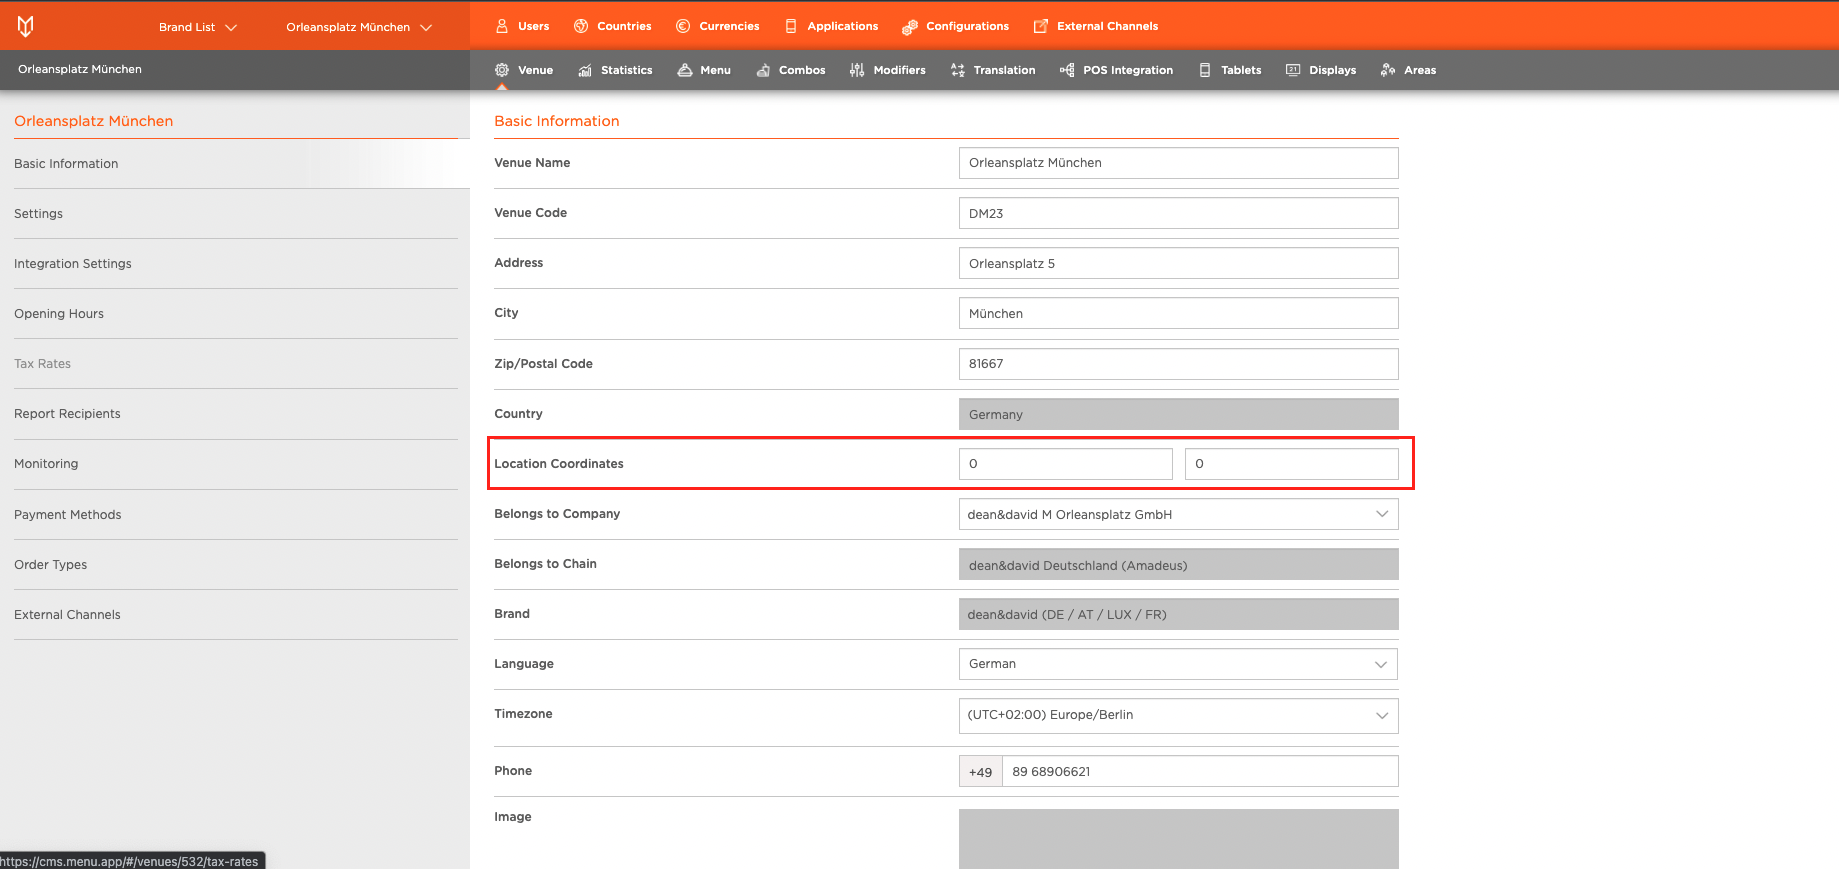Image resolution: width=1839 pixels, height=869 pixels.
Task: Click the Tablets device icon
Action: [1205, 70]
